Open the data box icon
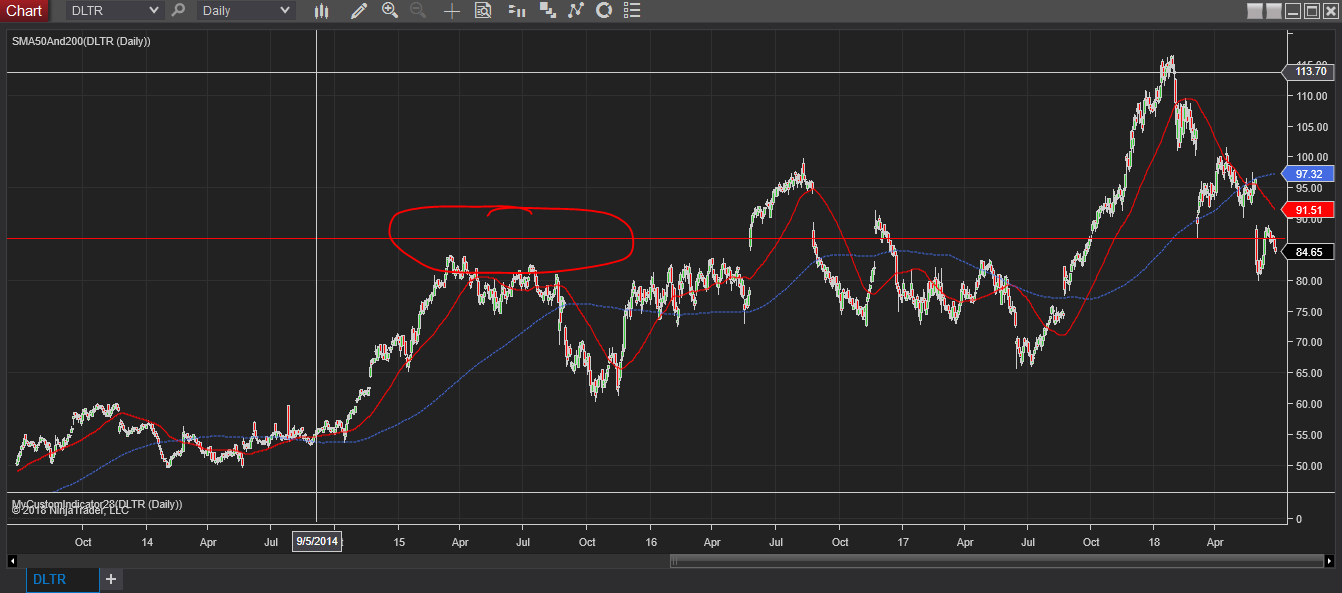Viewport: 1342px width, 593px height. tap(483, 11)
